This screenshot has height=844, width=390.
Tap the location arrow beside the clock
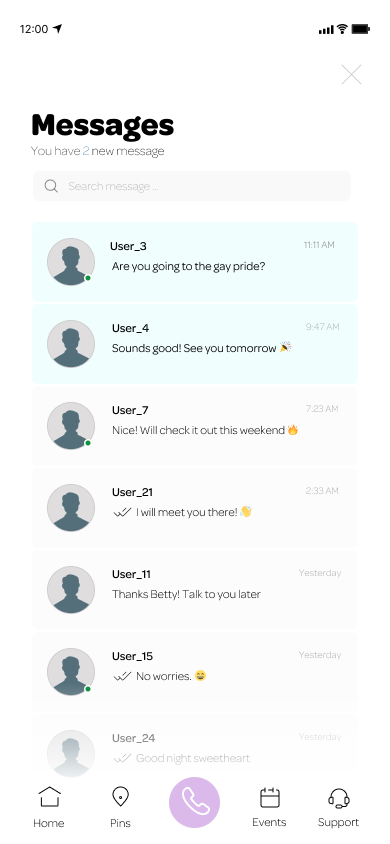tap(58, 29)
